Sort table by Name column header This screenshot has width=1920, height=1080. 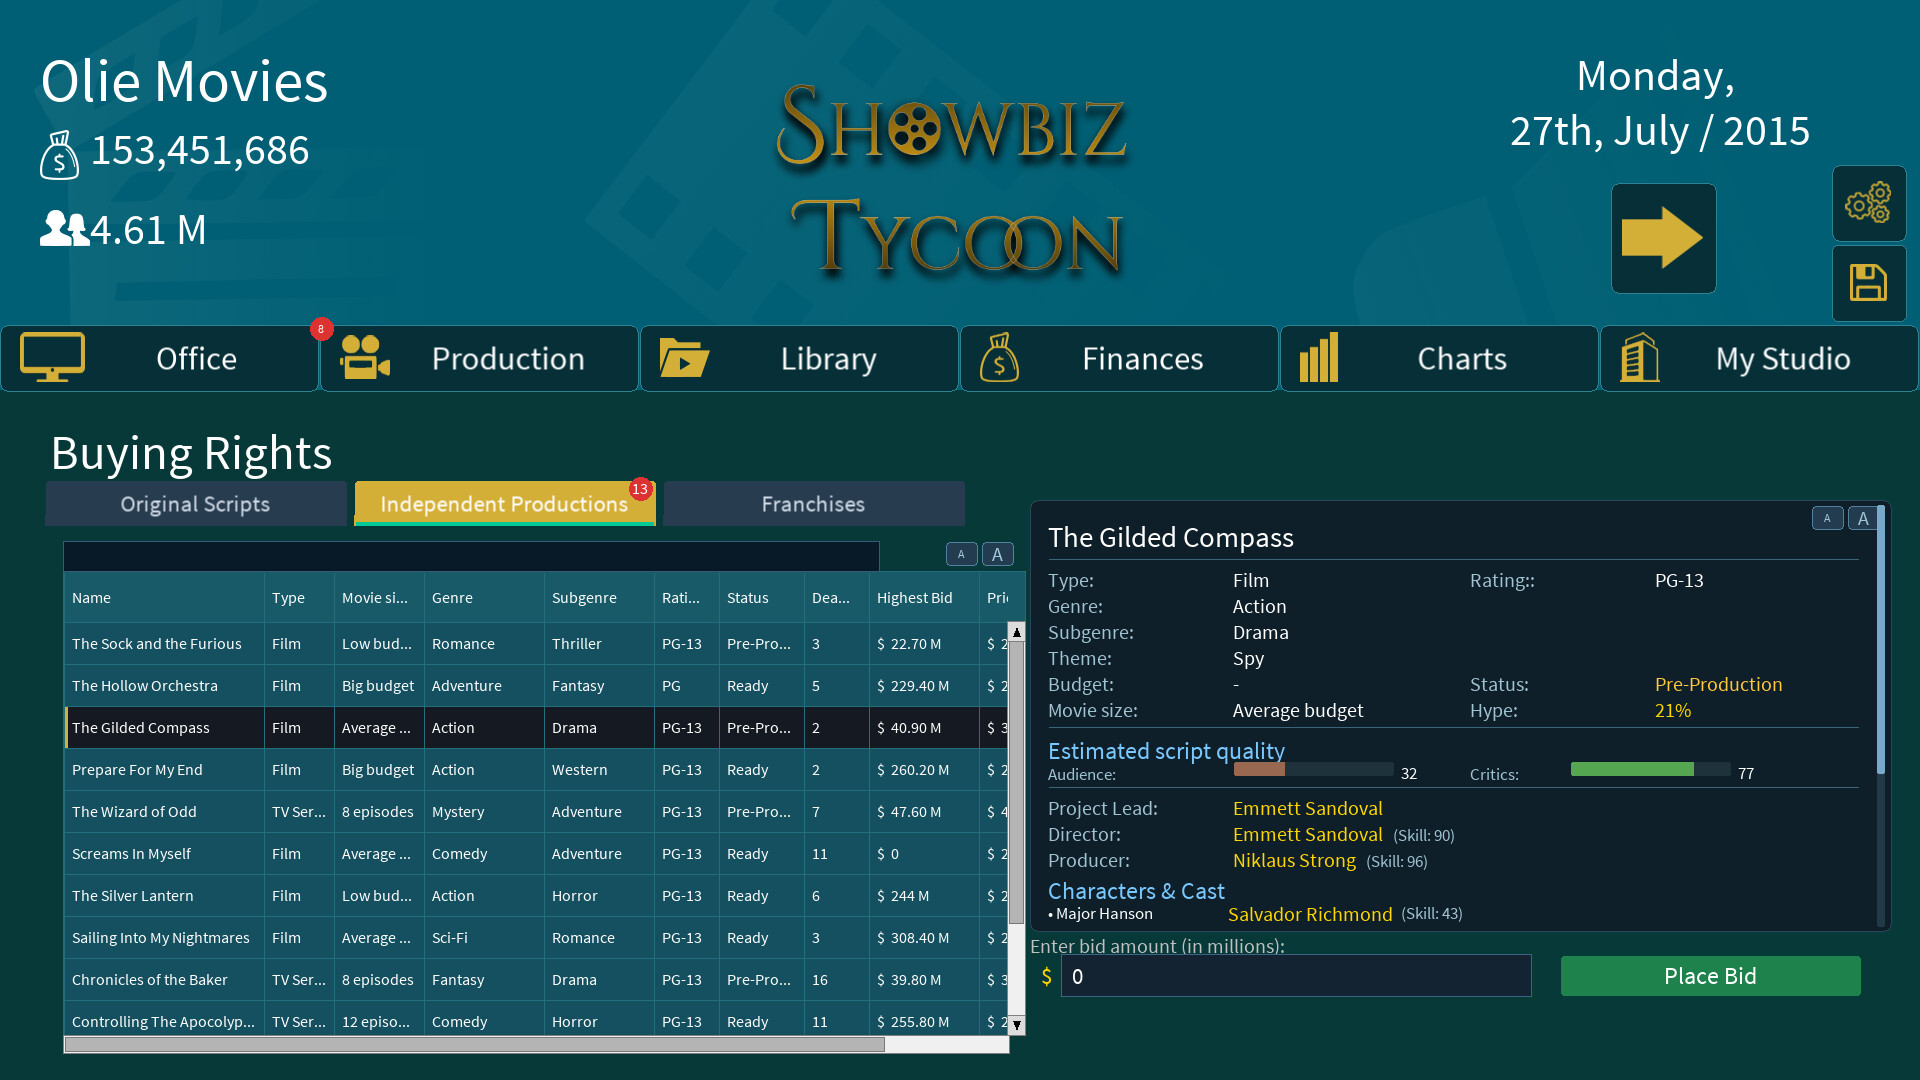click(165, 598)
